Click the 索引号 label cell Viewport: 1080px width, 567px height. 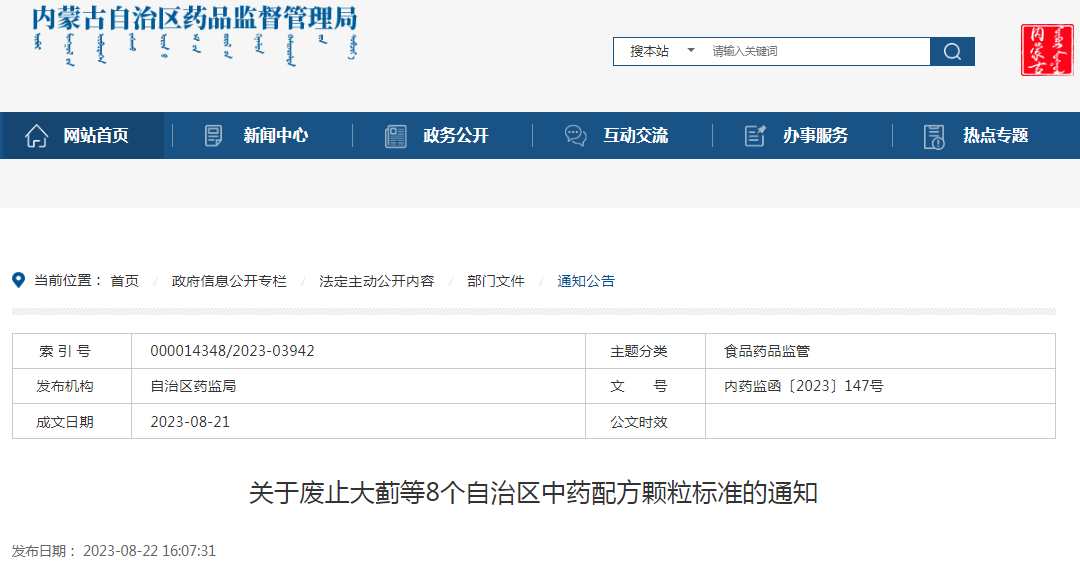[x=72, y=351]
